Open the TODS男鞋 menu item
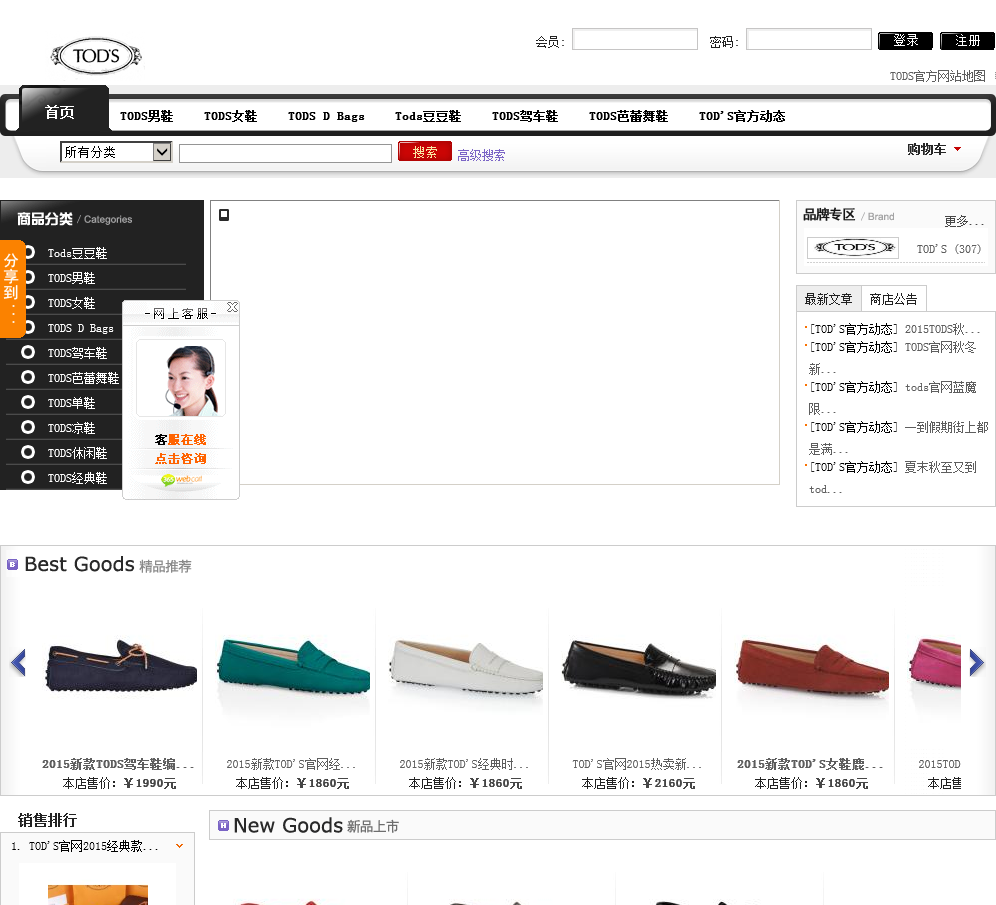 [146, 116]
